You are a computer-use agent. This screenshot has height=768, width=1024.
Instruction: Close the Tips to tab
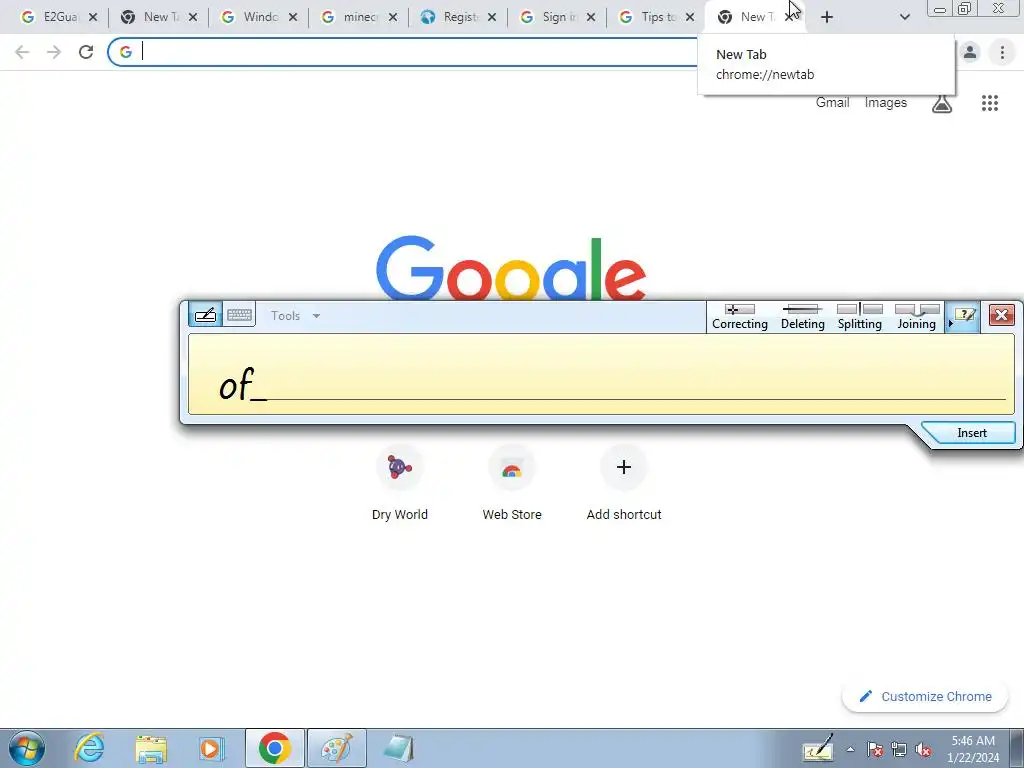pos(690,17)
